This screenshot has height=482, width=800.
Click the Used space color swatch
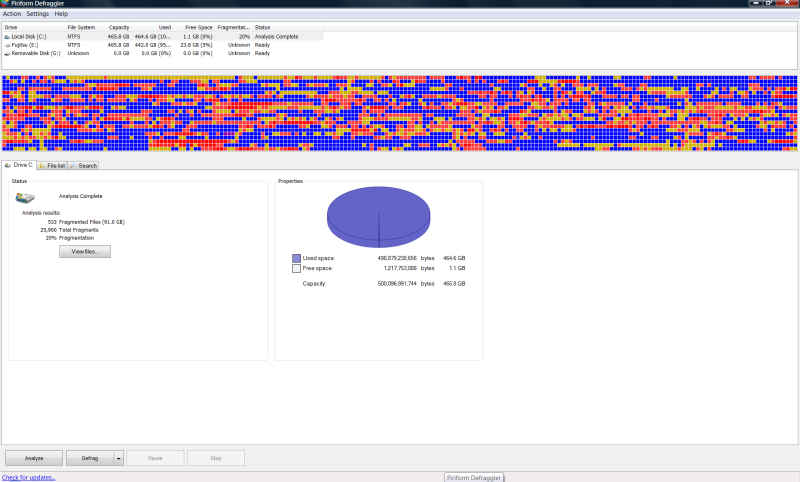296,259
